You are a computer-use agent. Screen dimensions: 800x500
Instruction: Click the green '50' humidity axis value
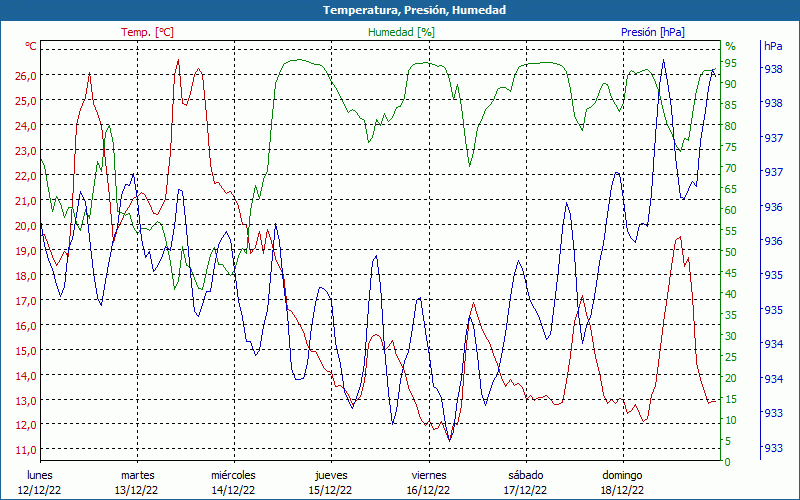click(731, 252)
